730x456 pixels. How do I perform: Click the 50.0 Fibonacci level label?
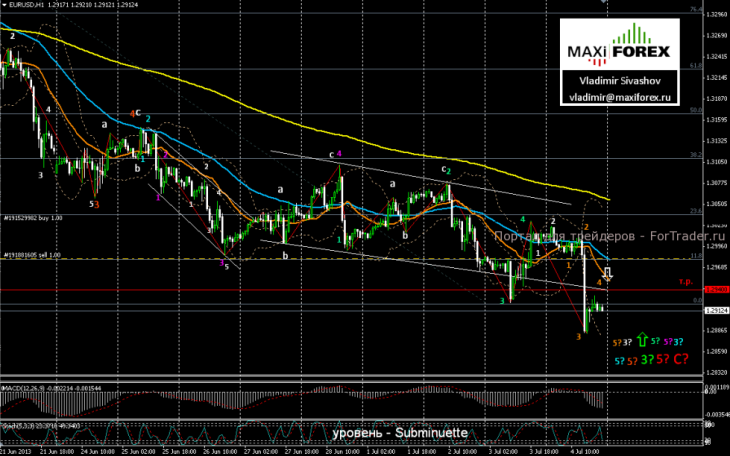(x=696, y=110)
